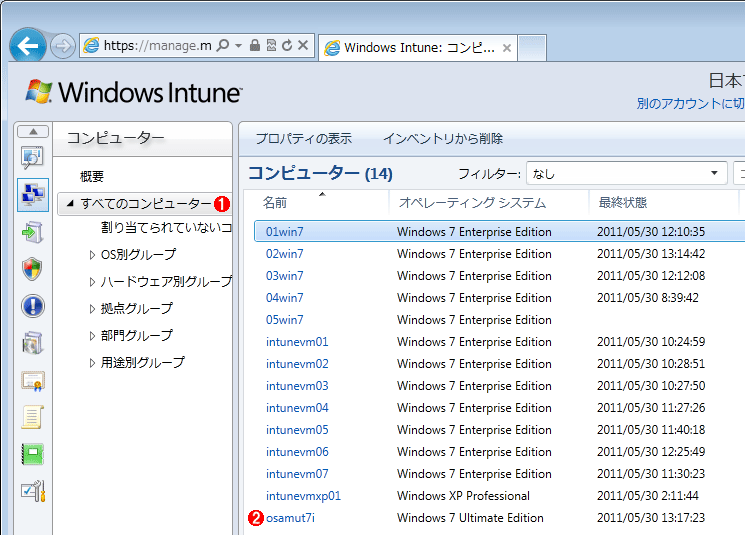Open computer 03win7
This screenshot has height=535, width=745.
pyautogui.click(x=284, y=276)
